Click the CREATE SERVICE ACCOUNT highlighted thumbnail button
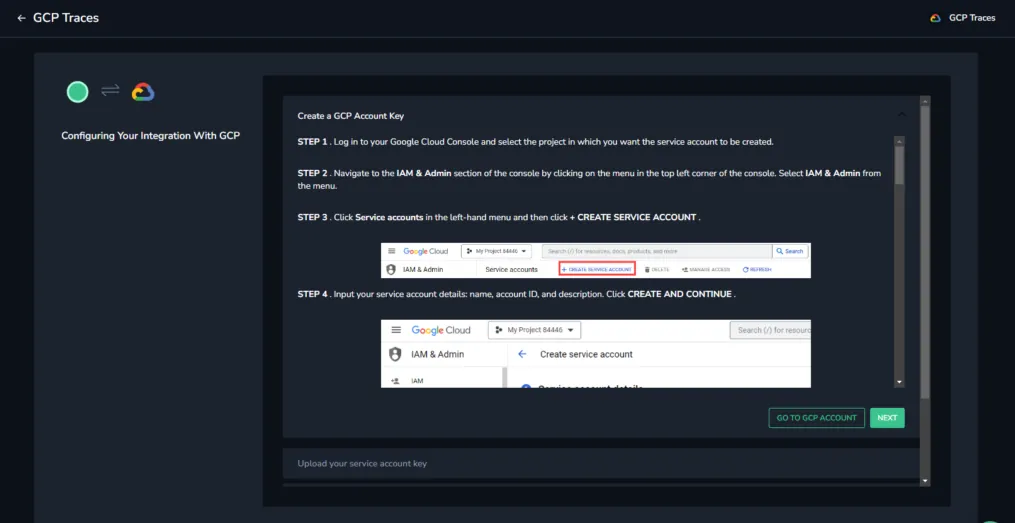Image resolution: width=1015 pixels, height=523 pixels. 597,269
